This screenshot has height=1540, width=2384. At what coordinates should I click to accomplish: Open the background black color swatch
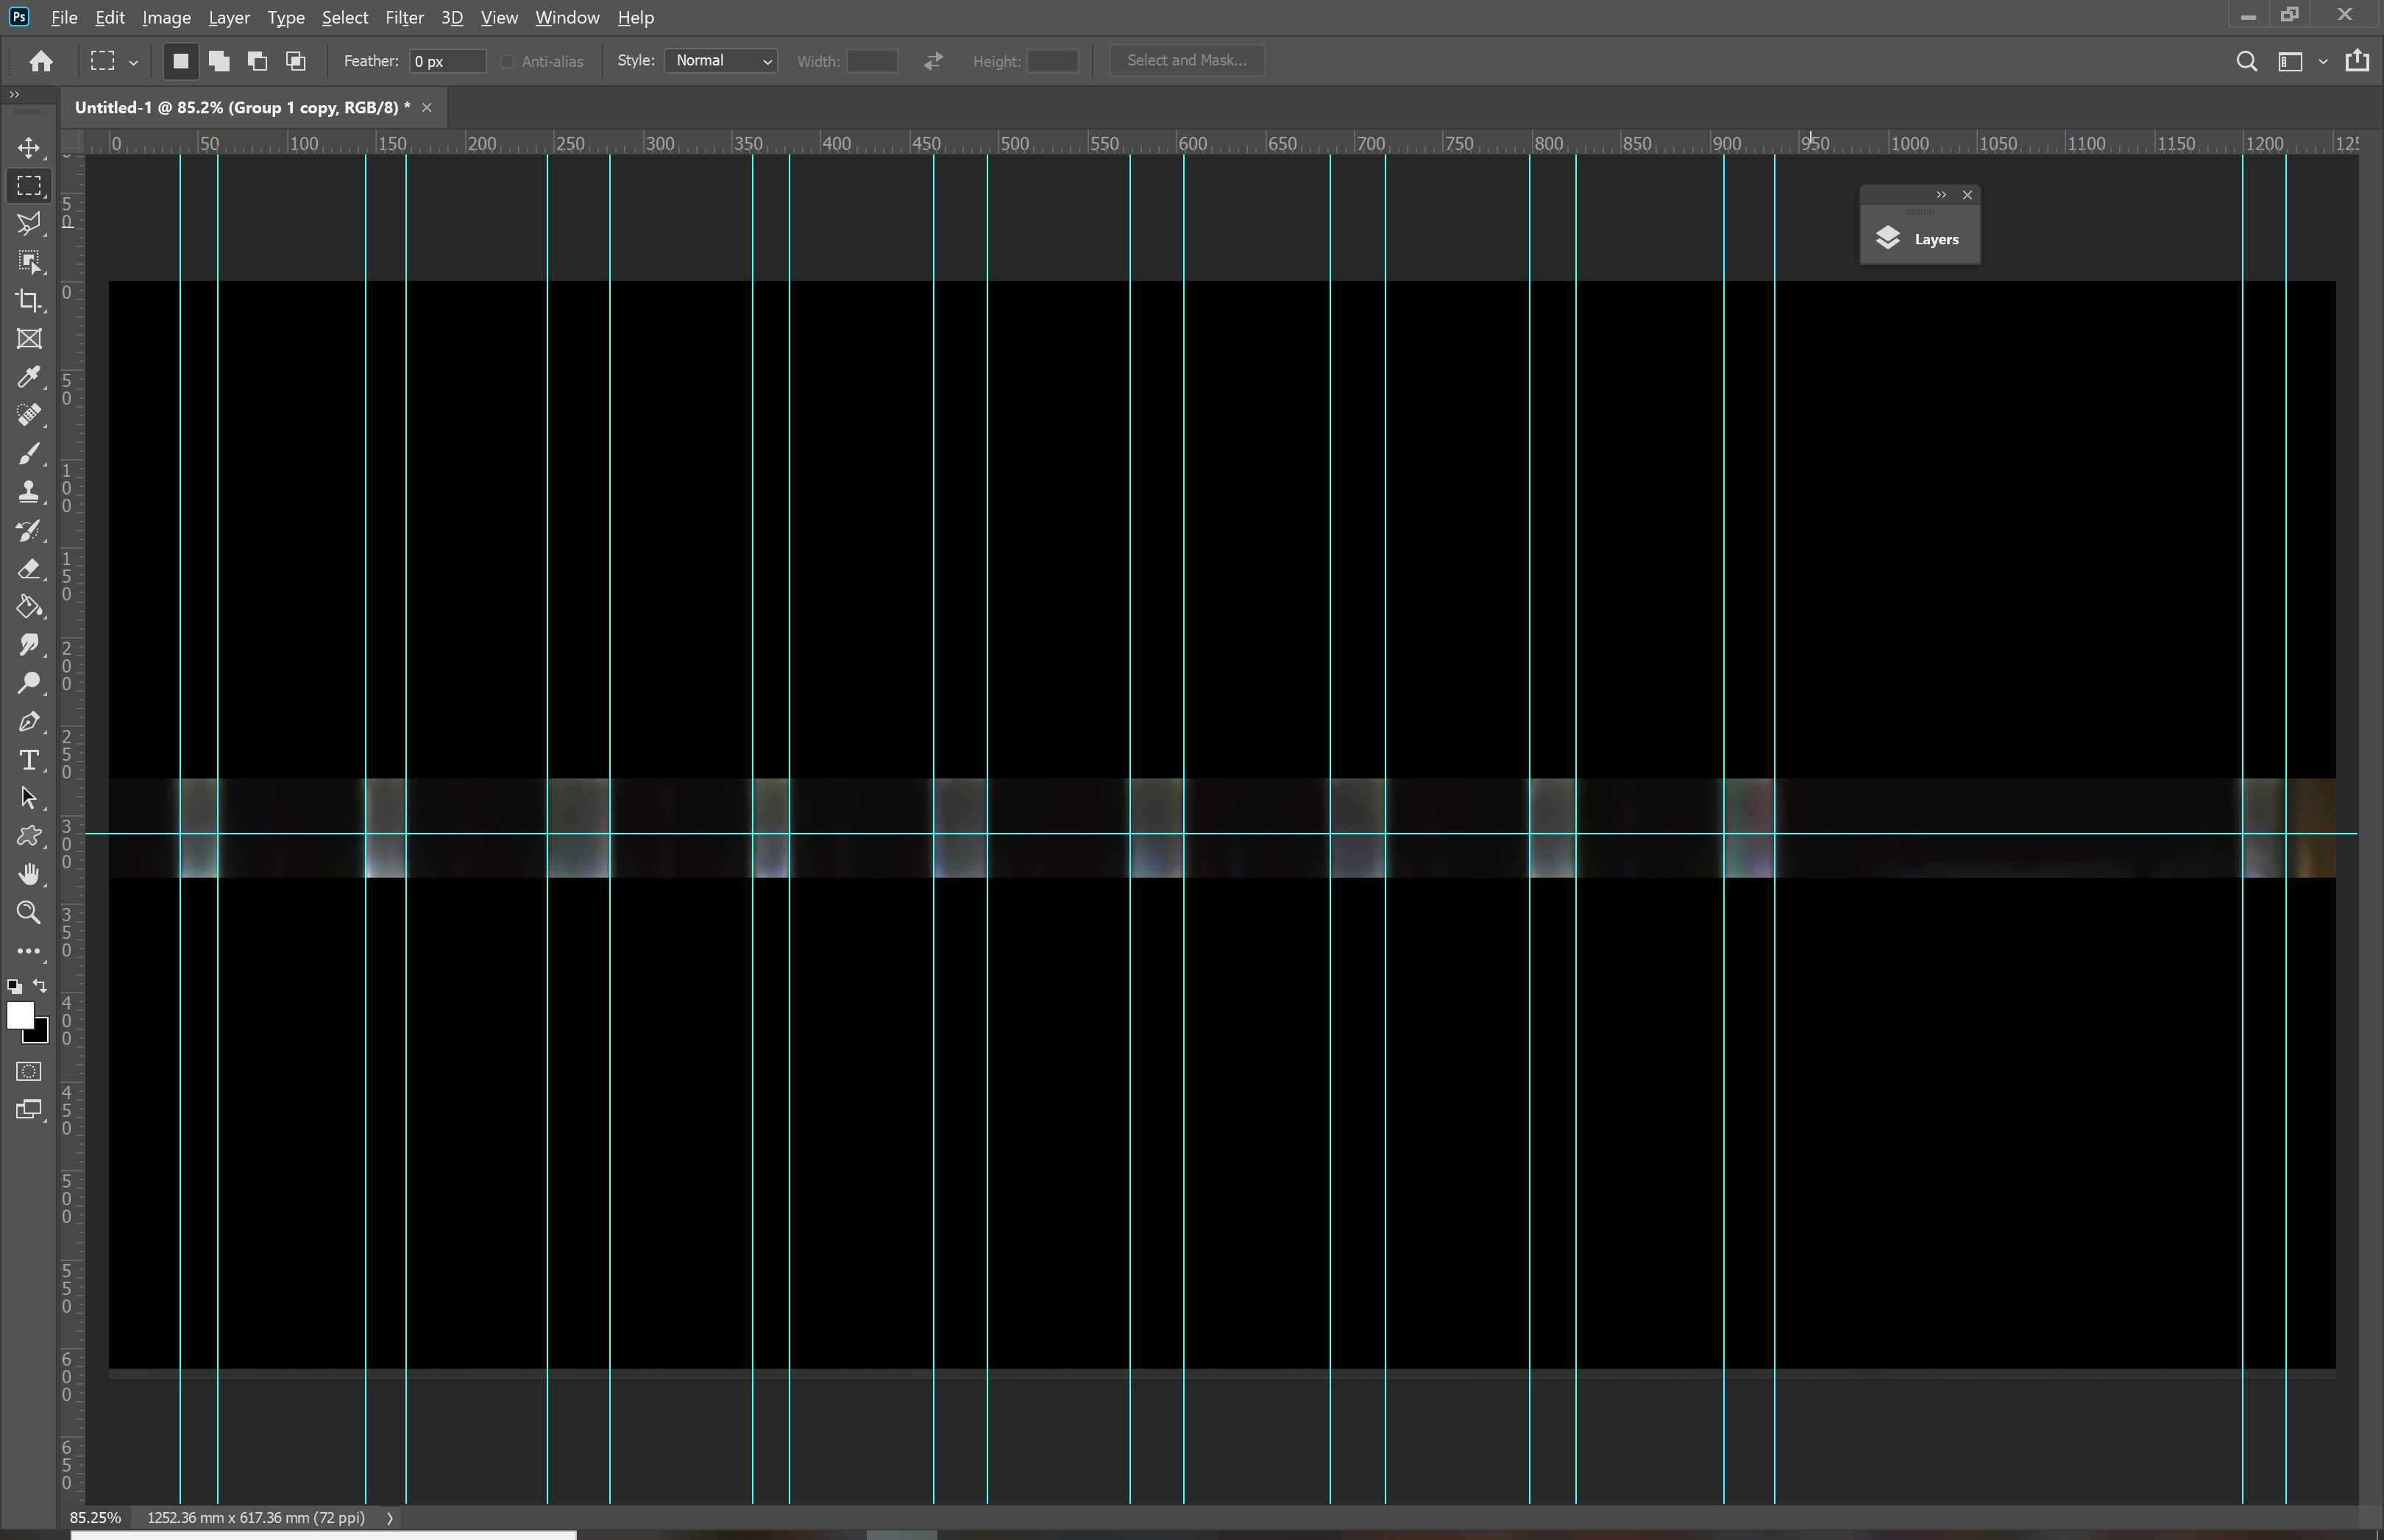pos(41,1036)
